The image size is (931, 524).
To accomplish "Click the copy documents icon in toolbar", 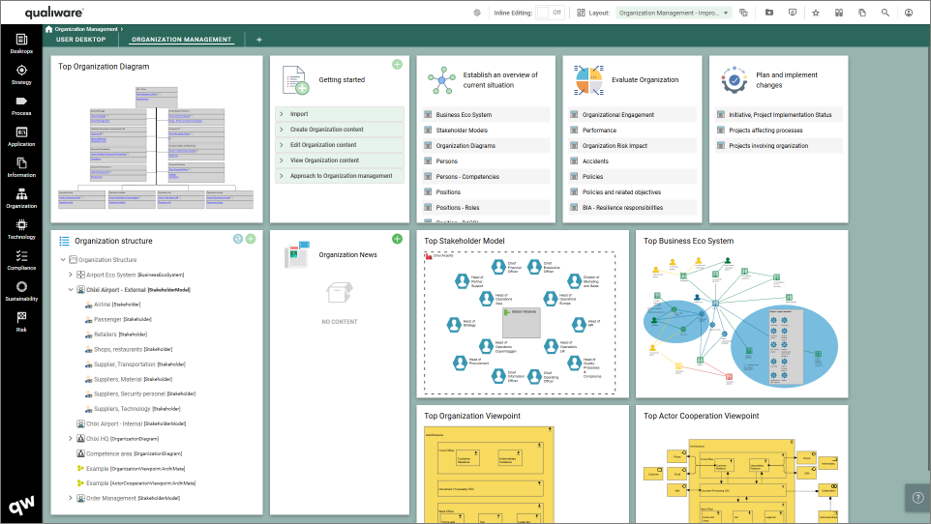I will (x=862, y=12).
